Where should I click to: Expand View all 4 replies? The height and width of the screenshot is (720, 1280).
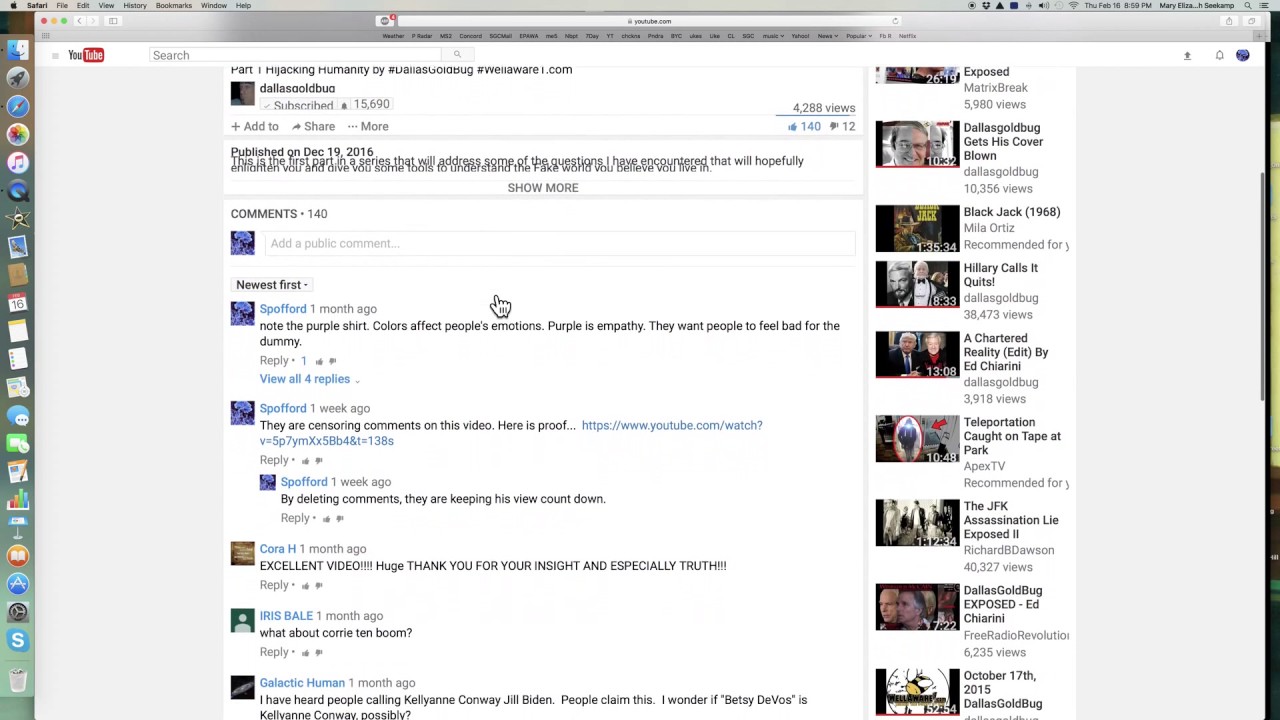point(309,379)
